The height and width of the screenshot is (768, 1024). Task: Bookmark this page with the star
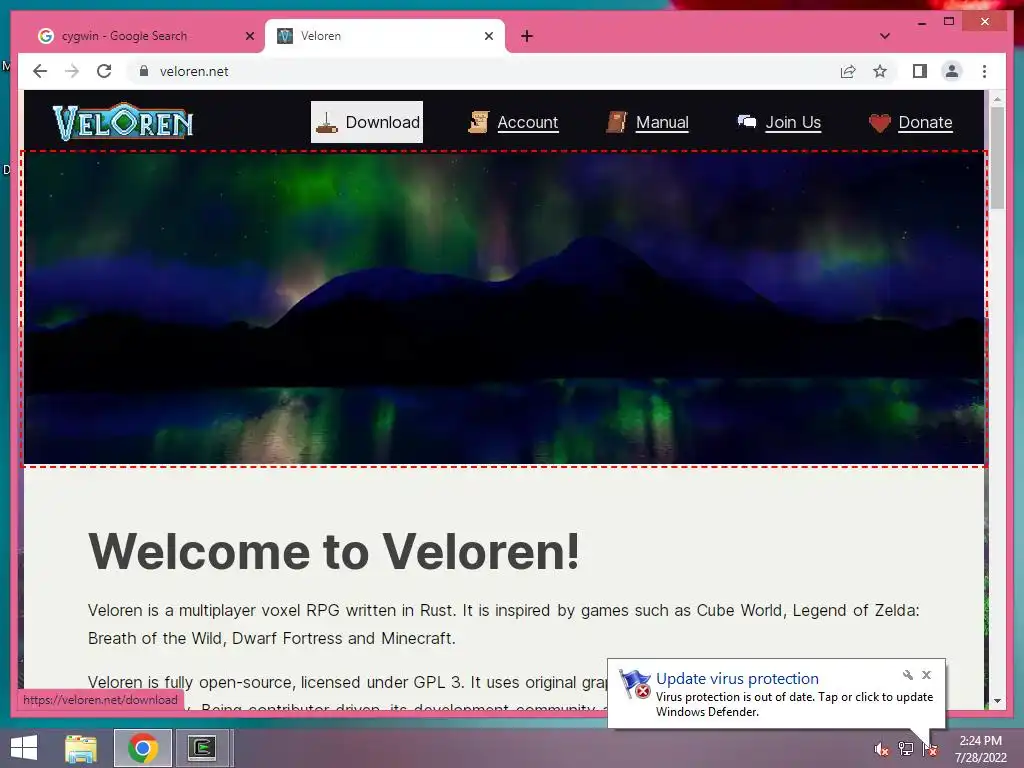click(x=880, y=71)
